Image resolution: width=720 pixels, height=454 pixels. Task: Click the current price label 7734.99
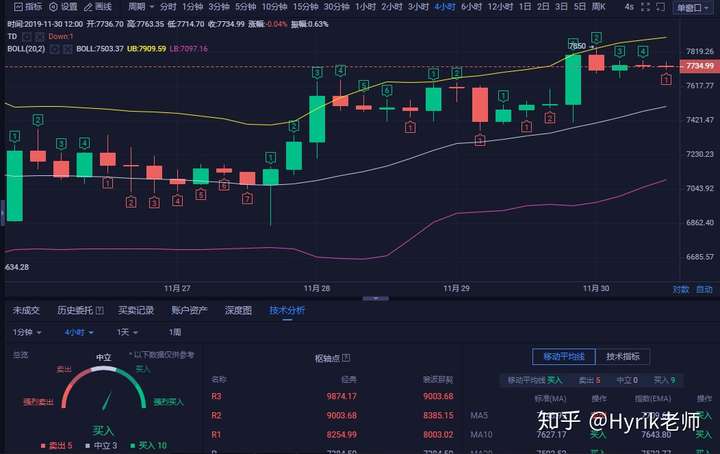tap(699, 66)
